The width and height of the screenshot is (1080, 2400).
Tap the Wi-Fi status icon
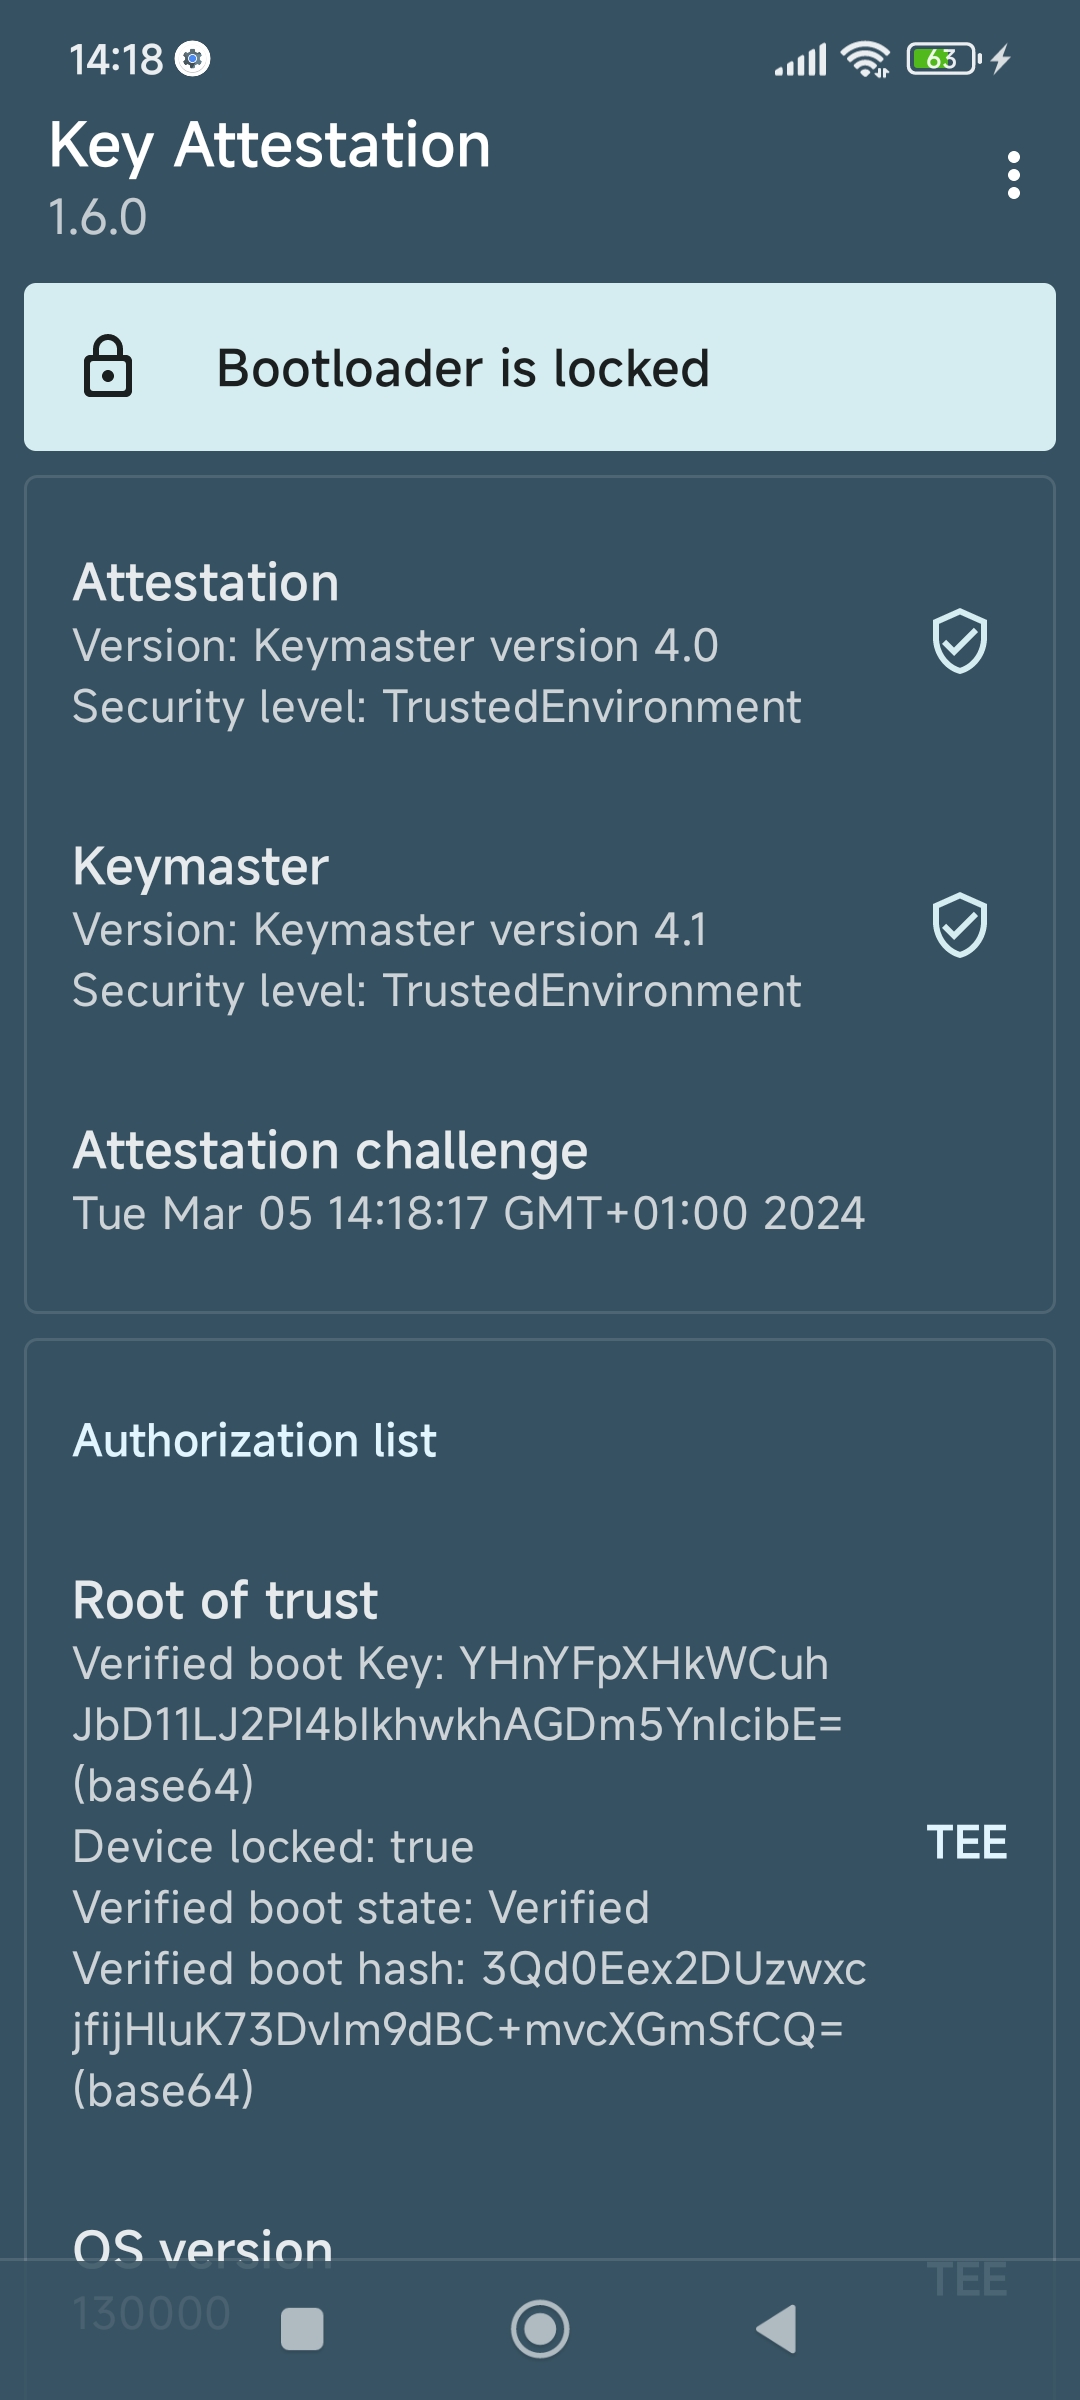[x=866, y=60]
